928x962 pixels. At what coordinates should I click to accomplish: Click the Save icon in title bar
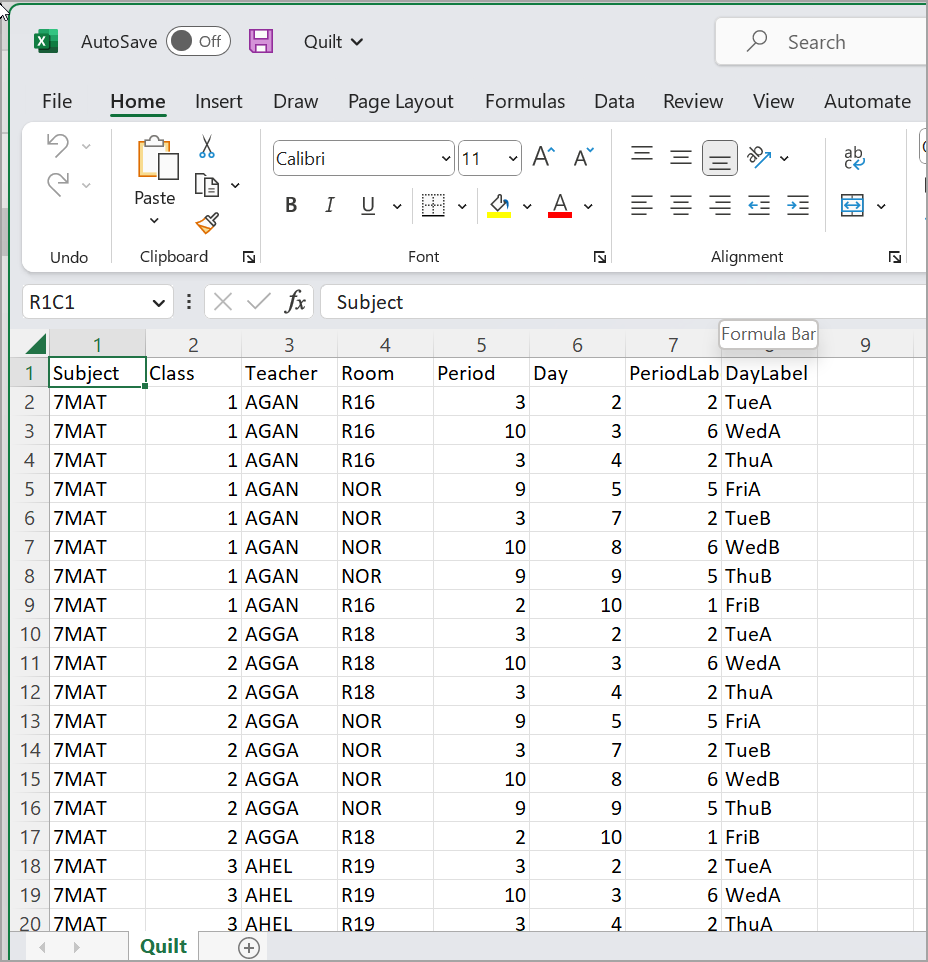click(261, 41)
